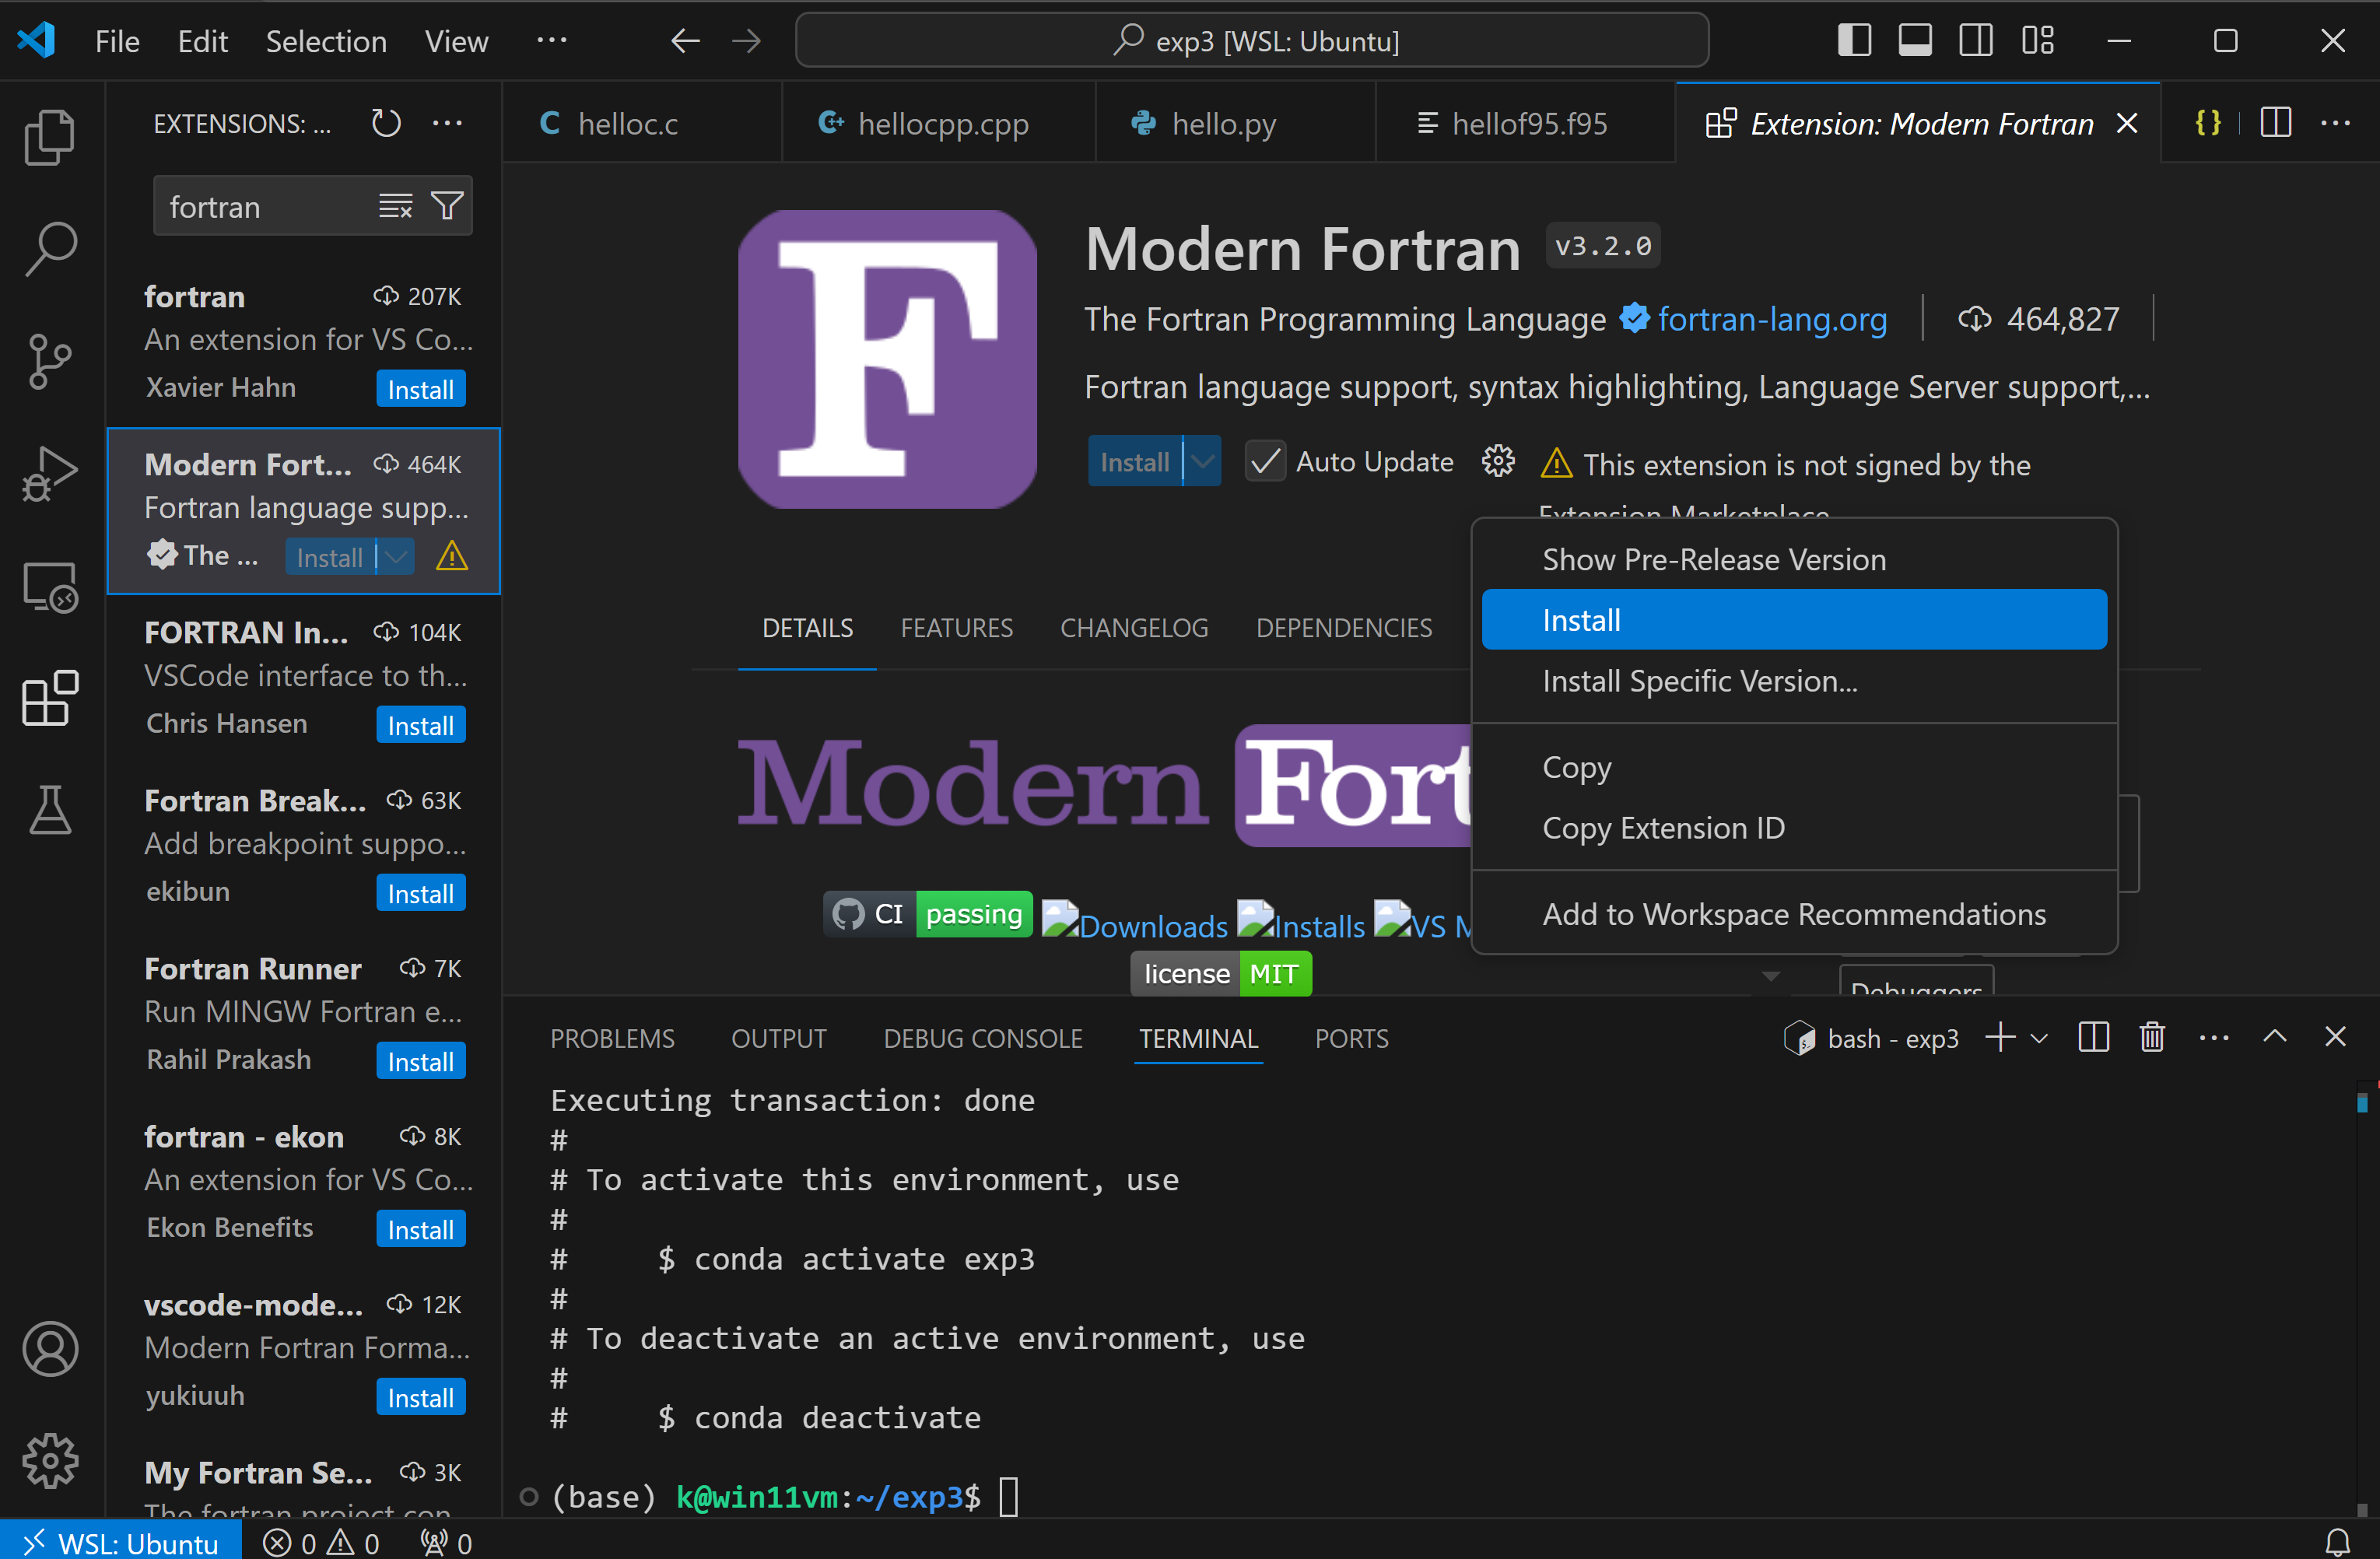Refresh the extensions list
This screenshot has width=2380, height=1559.
click(386, 124)
